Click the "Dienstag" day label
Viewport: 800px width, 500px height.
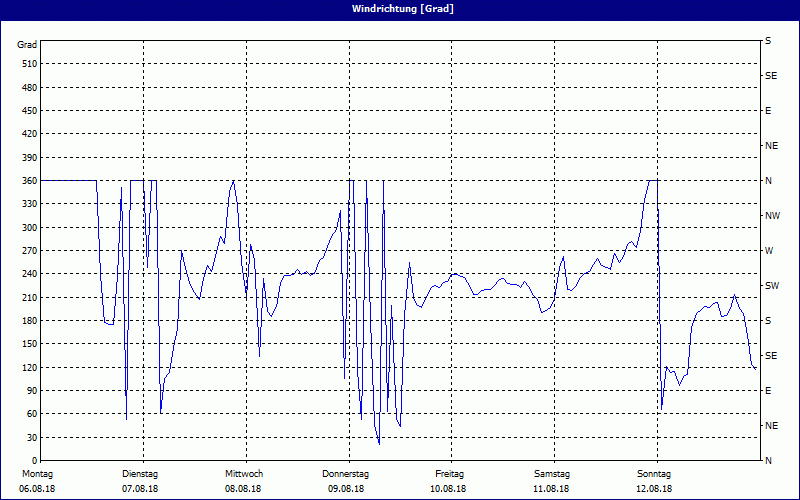pos(140,474)
